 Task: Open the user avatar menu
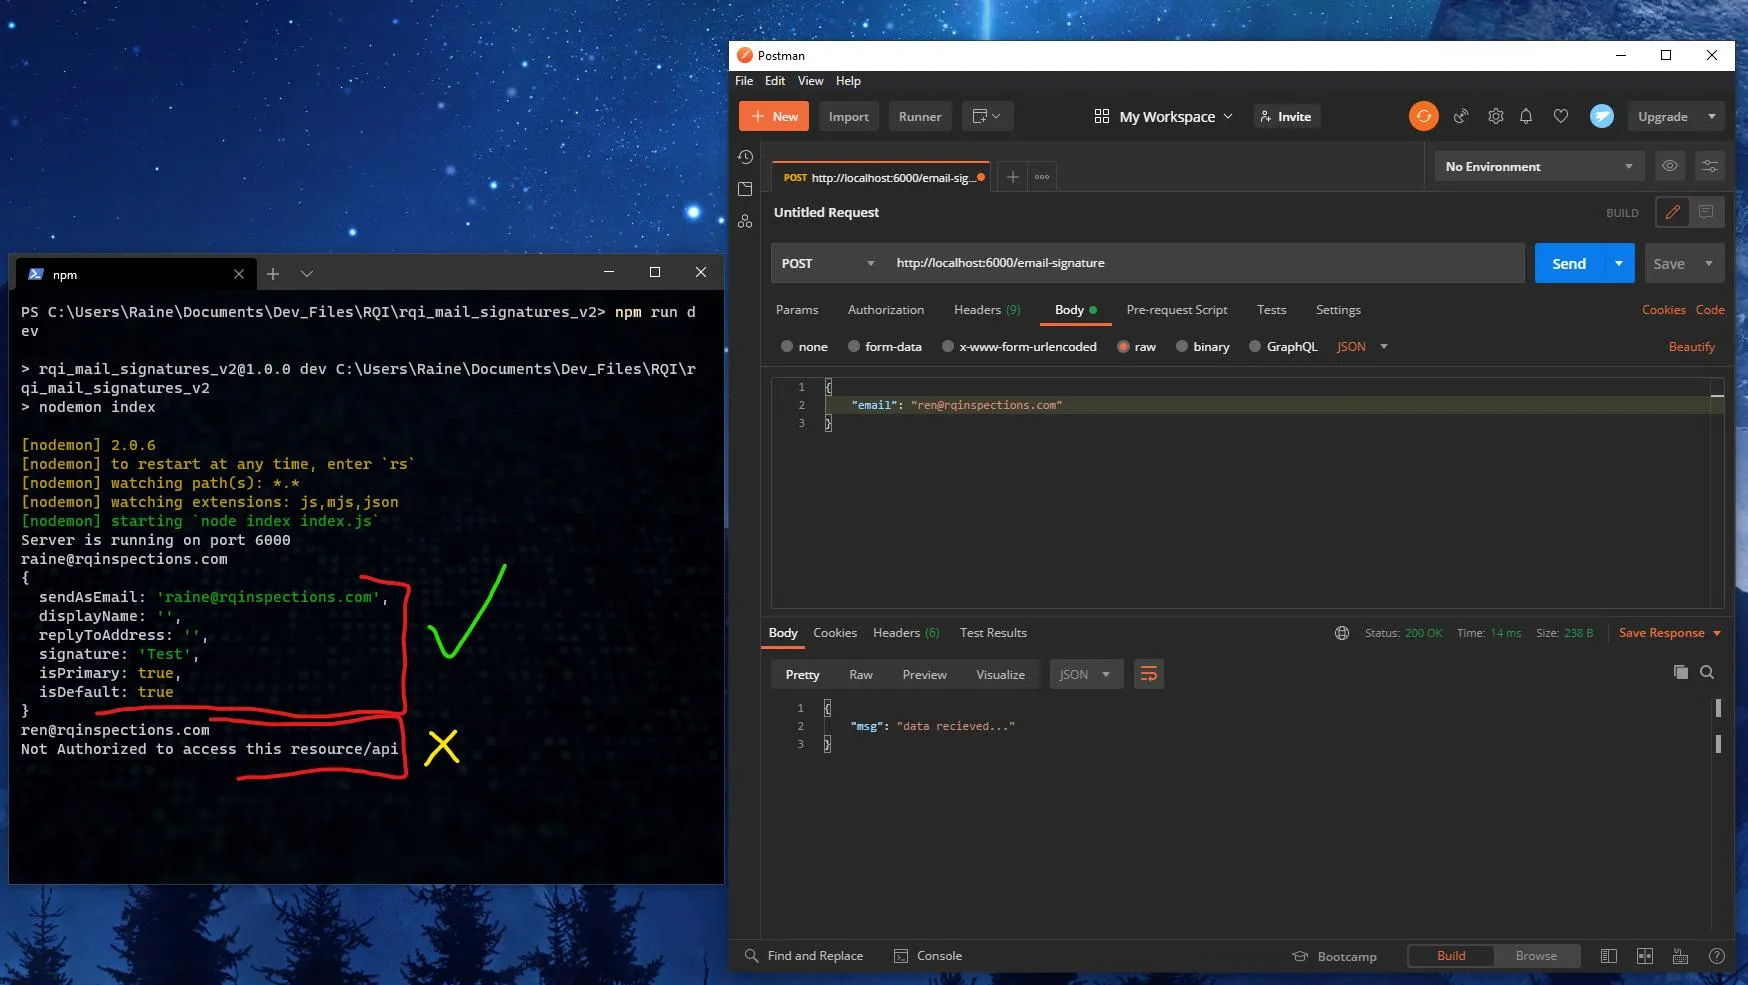(1601, 116)
